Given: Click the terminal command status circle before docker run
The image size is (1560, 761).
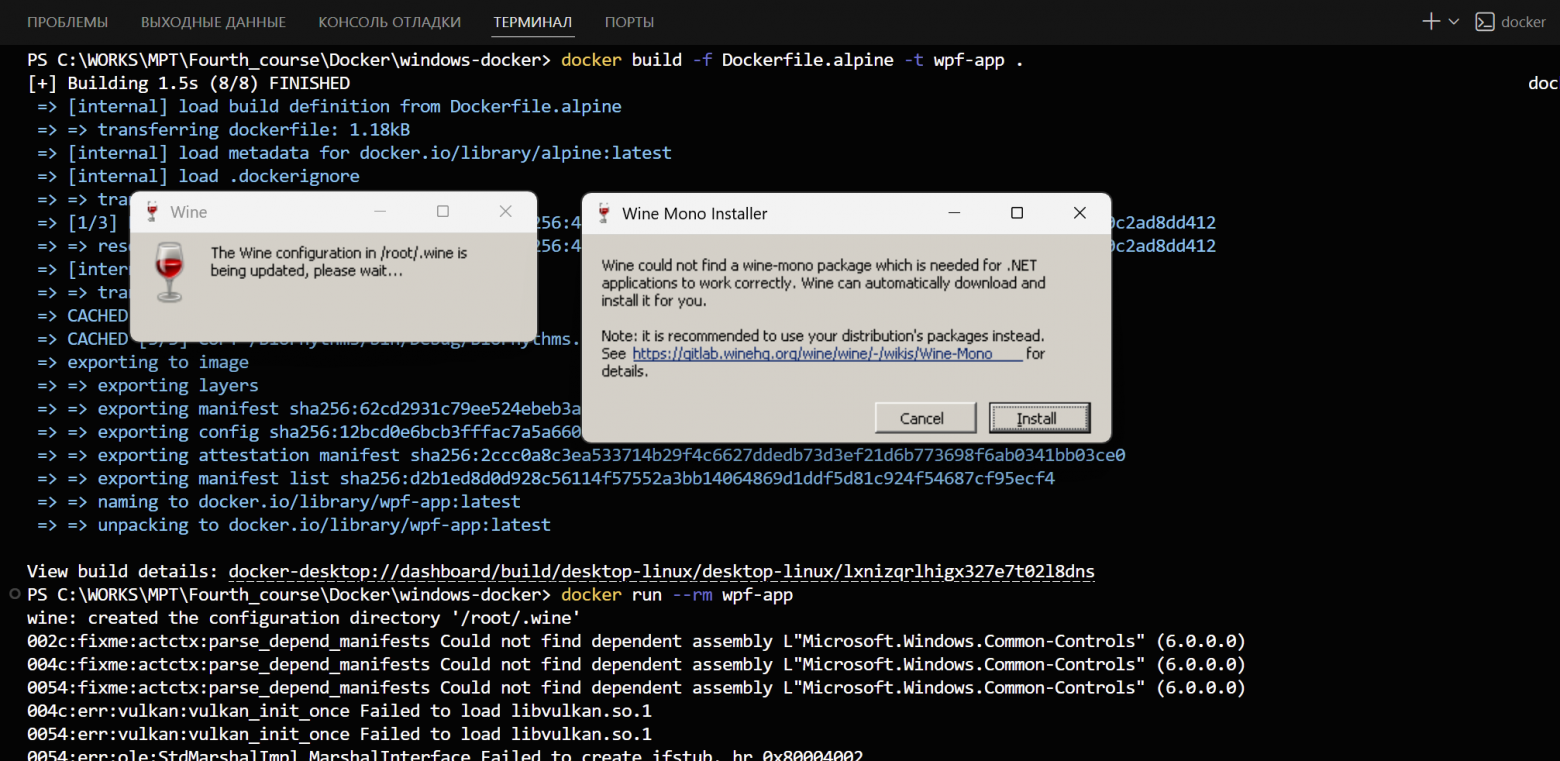Looking at the screenshot, I should (14, 594).
